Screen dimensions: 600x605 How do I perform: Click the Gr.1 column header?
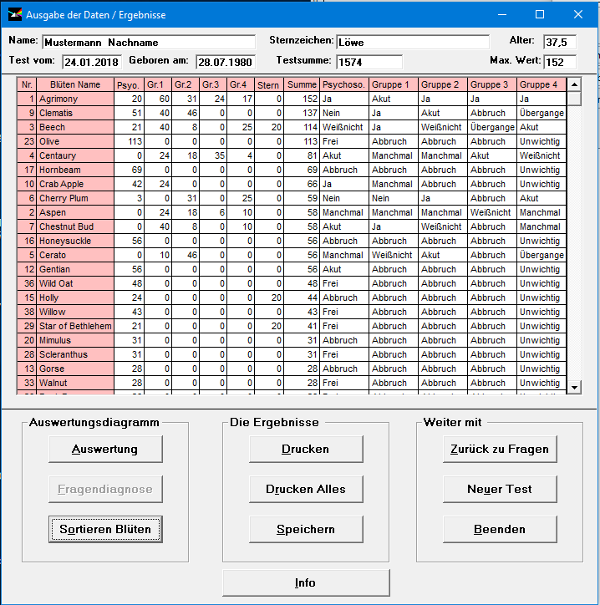158,85
